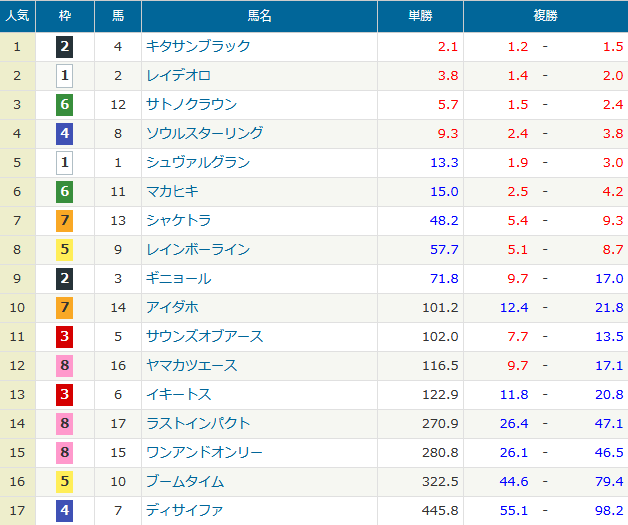Click the 445.8 win odds for ディサイファ
The height and width of the screenshot is (525, 628).
440,510
